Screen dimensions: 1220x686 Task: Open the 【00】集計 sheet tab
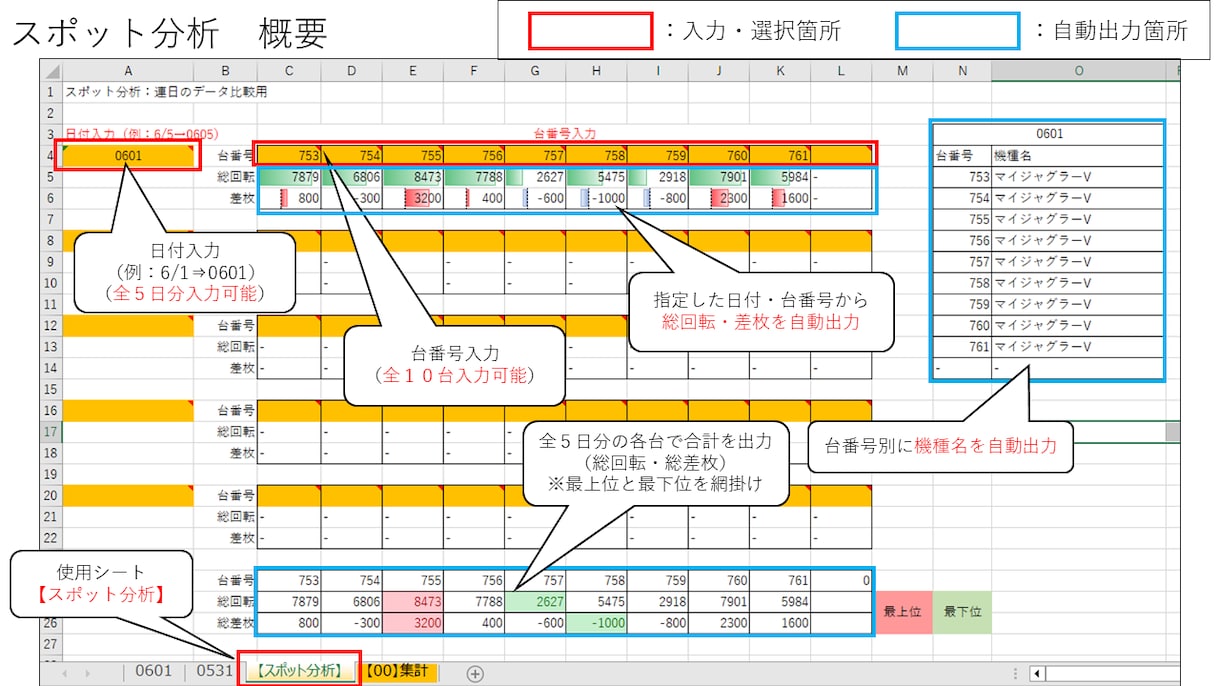pos(400,671)
